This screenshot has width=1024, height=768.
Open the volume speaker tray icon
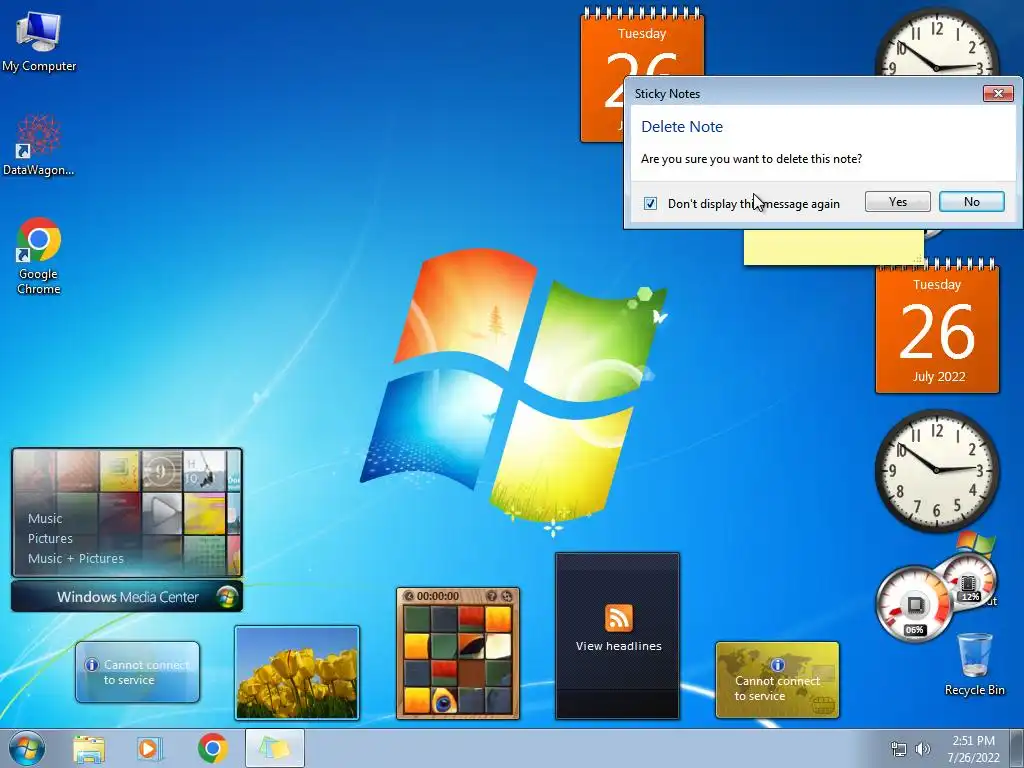922,750
